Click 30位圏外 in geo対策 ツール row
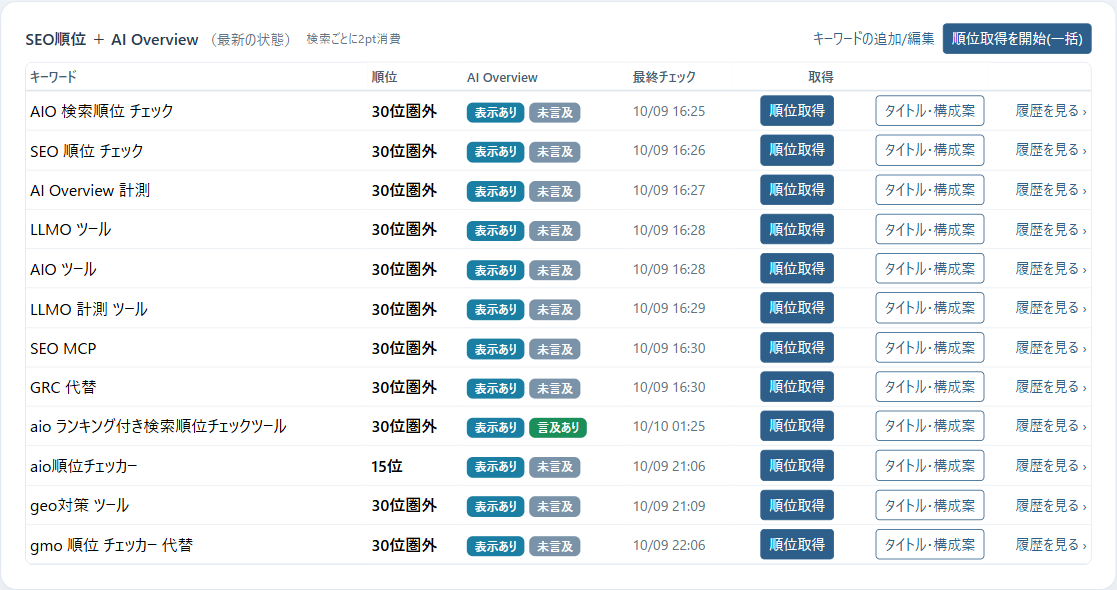 (404, 506)
